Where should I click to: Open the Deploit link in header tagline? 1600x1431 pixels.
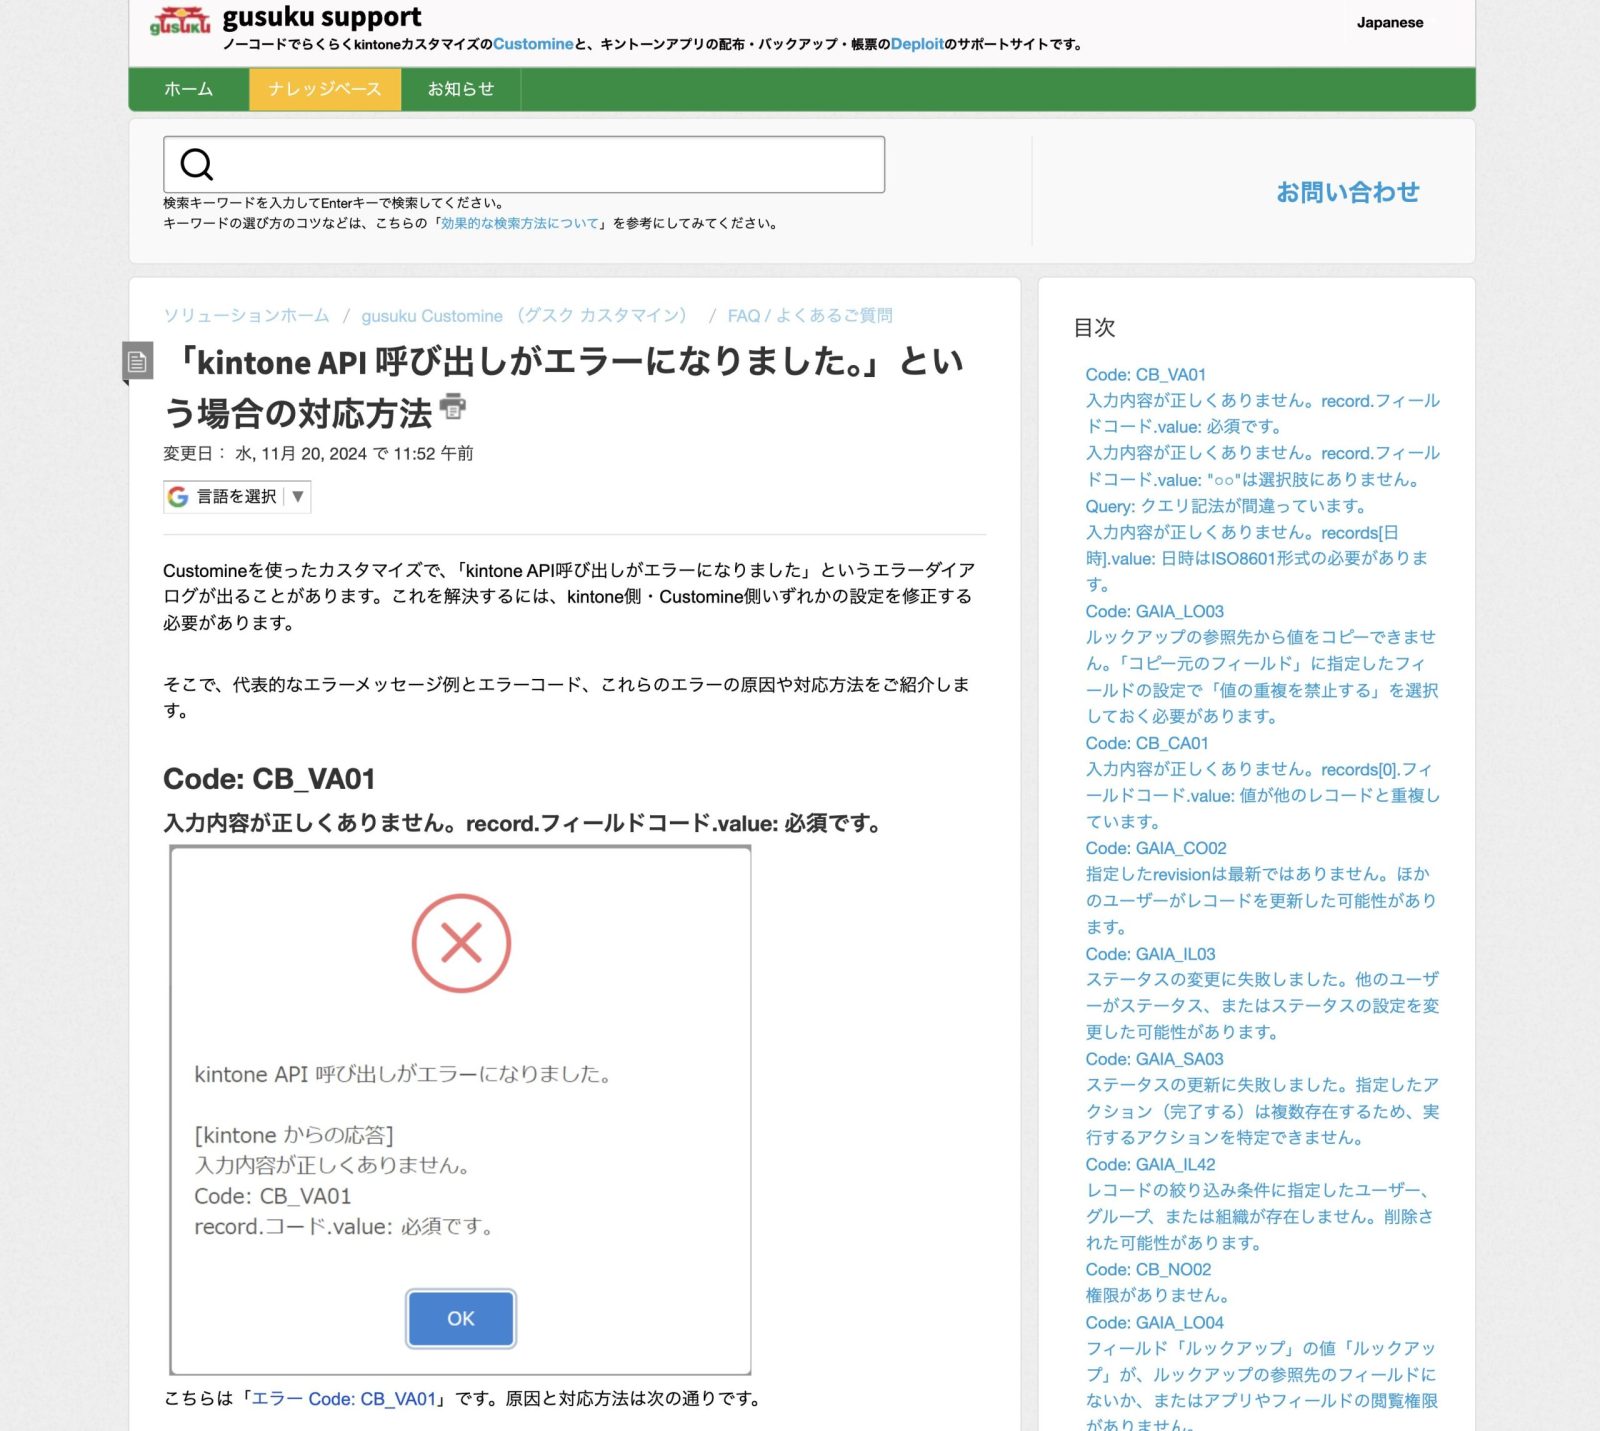click(x=917, y=44)
